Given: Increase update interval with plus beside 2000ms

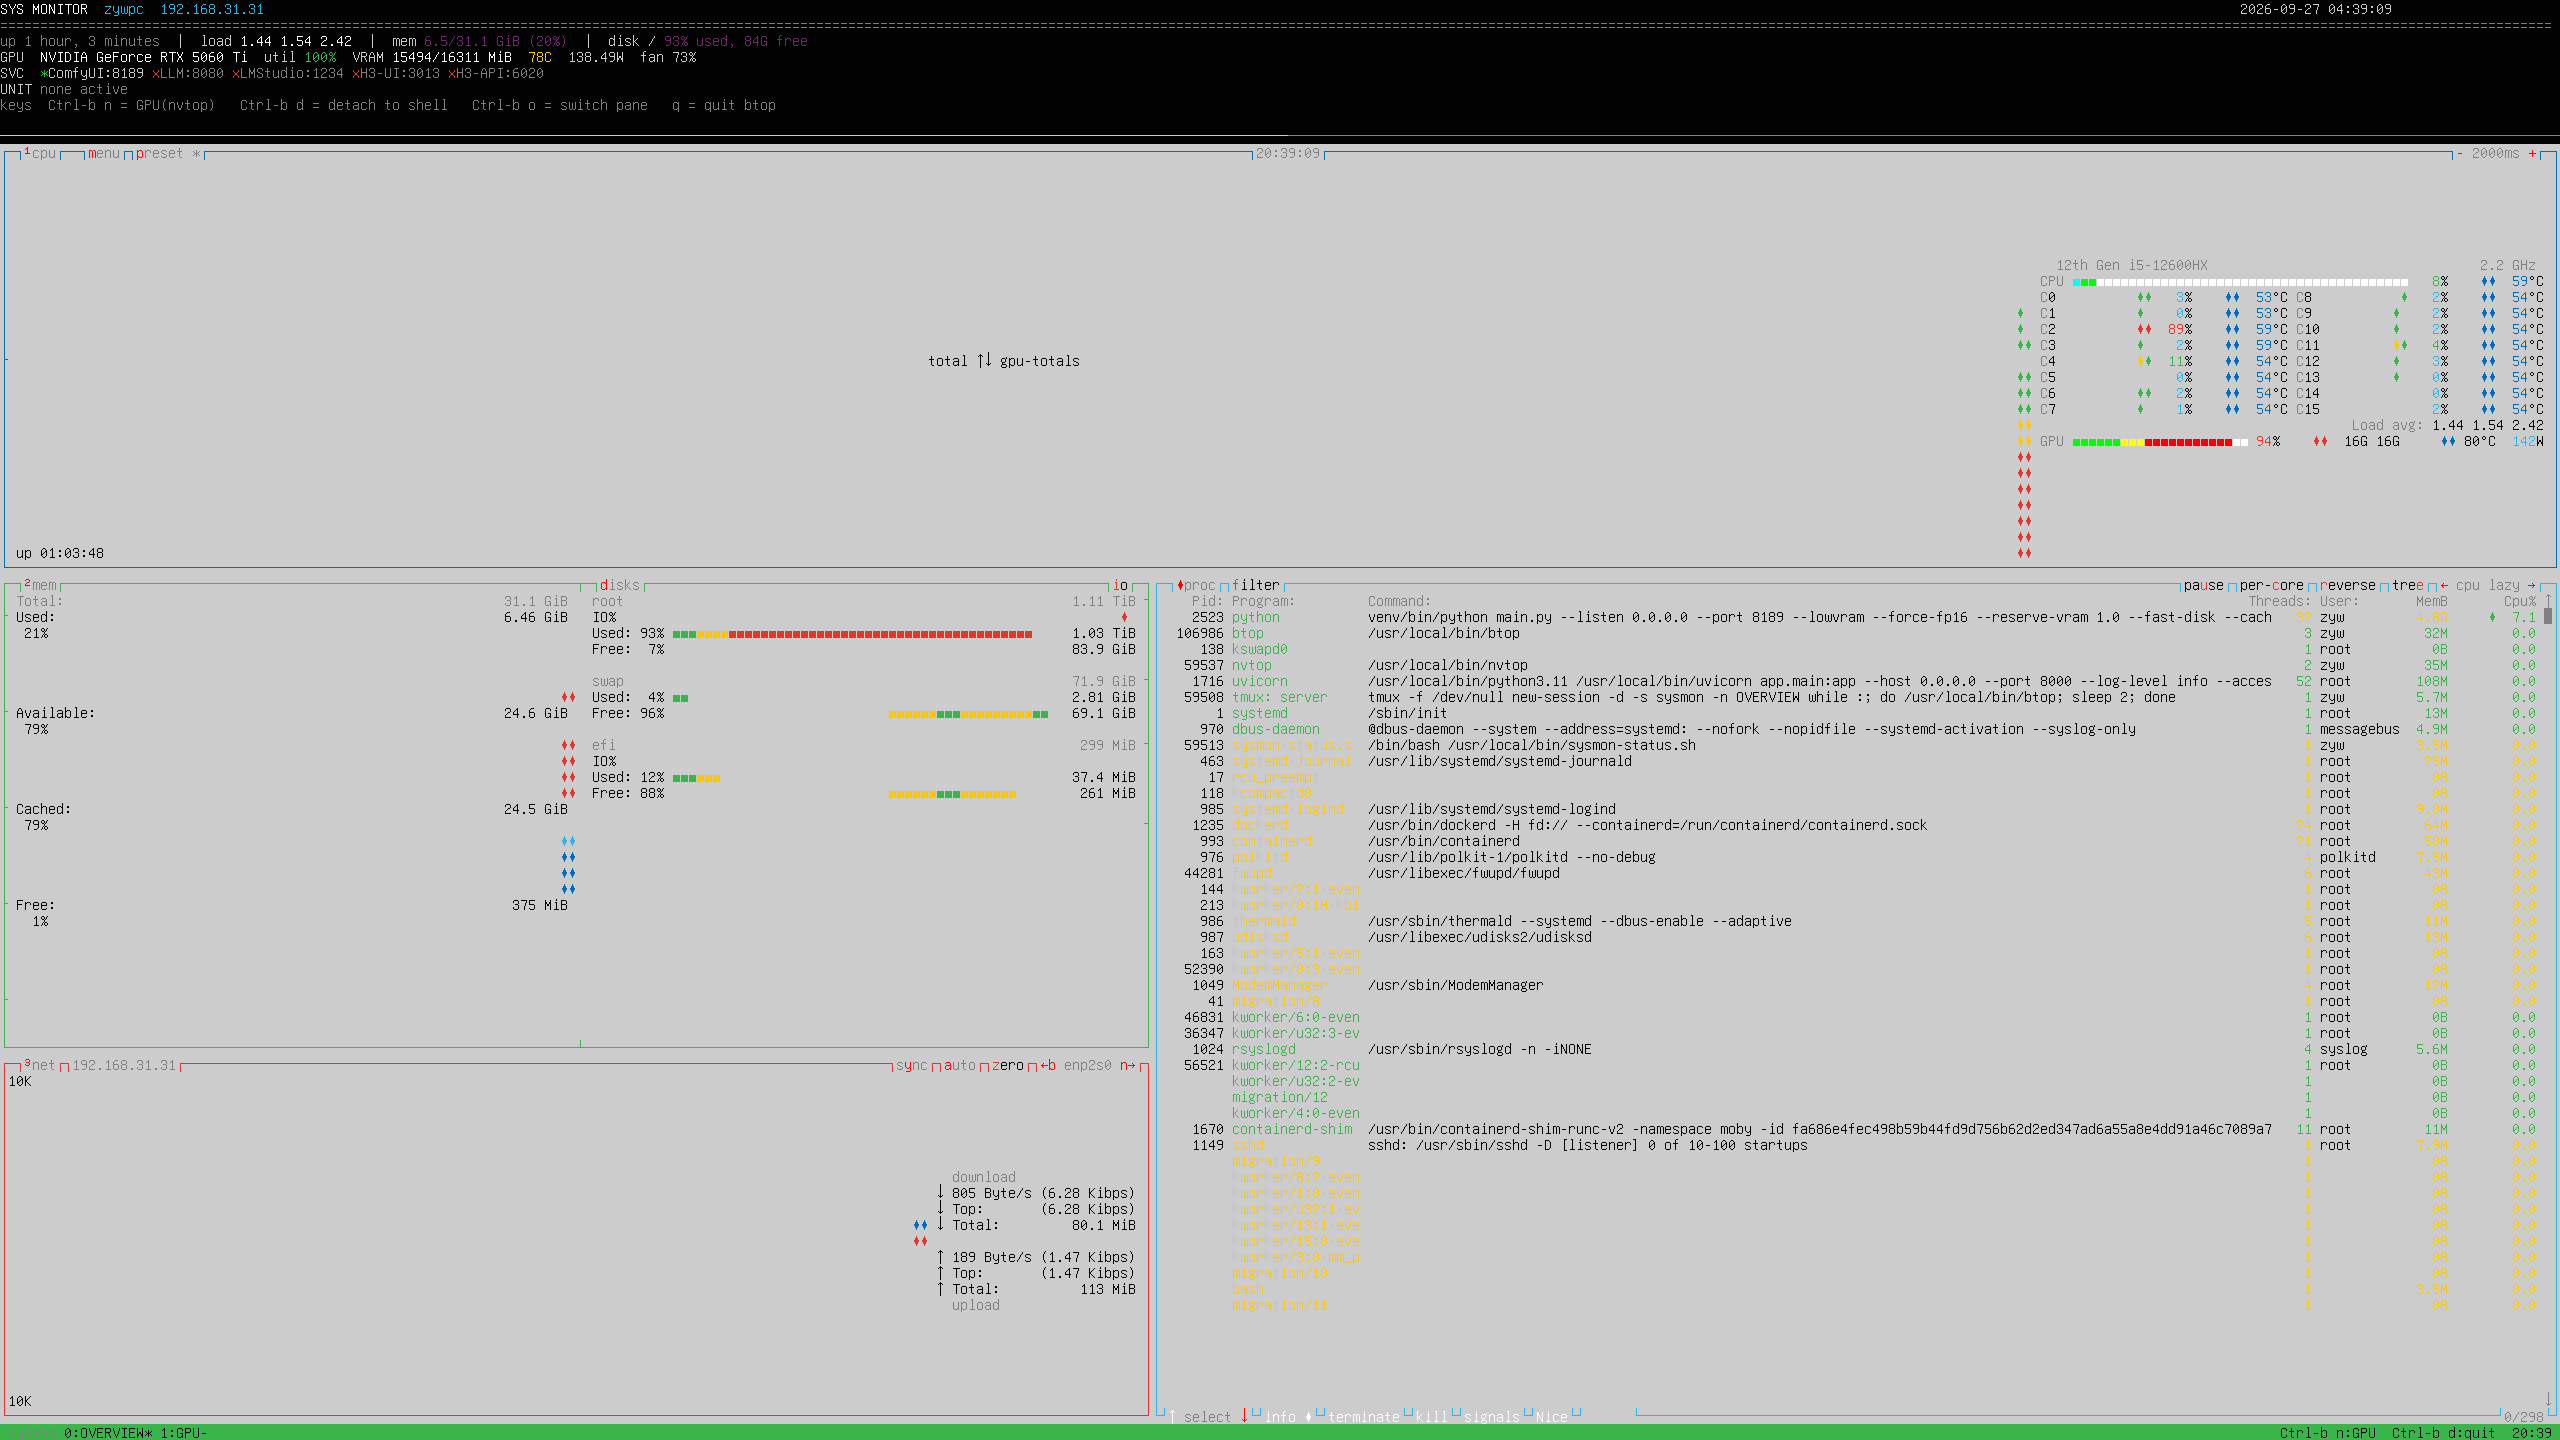Looking at the screenshot, I should (x=2532, y=153).
